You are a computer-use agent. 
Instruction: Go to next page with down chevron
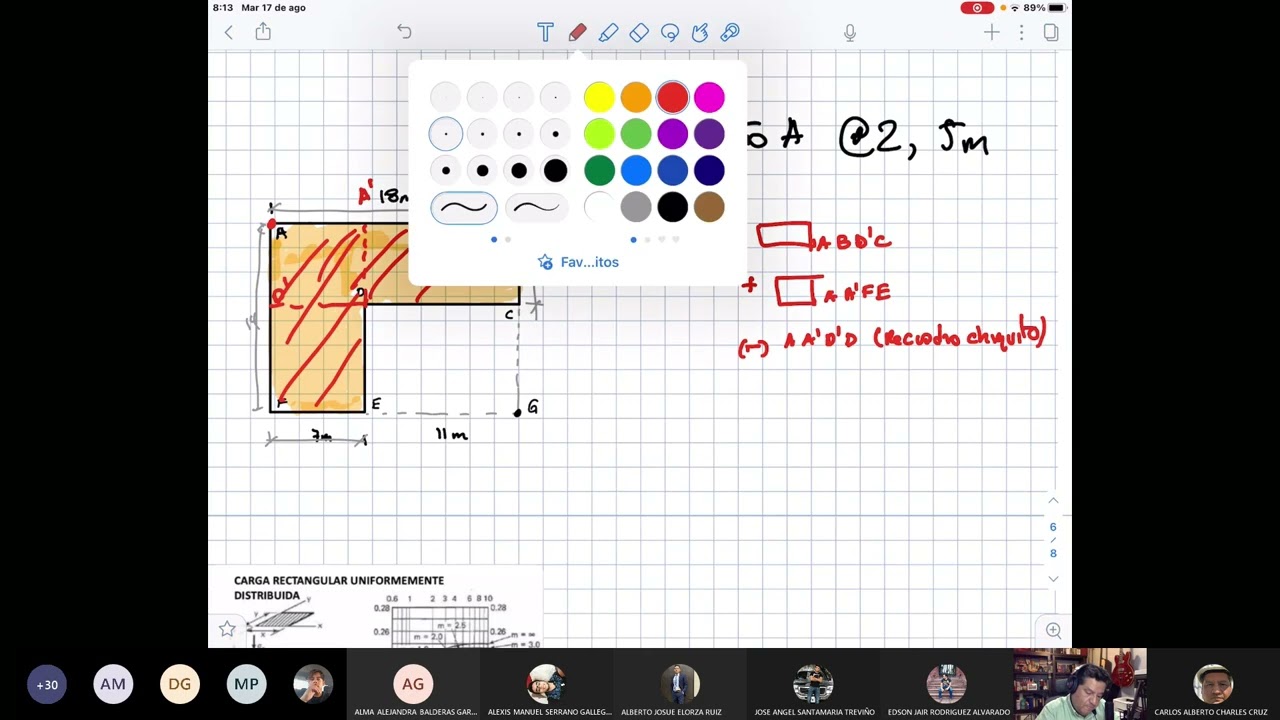click(x=1053, y=579)
